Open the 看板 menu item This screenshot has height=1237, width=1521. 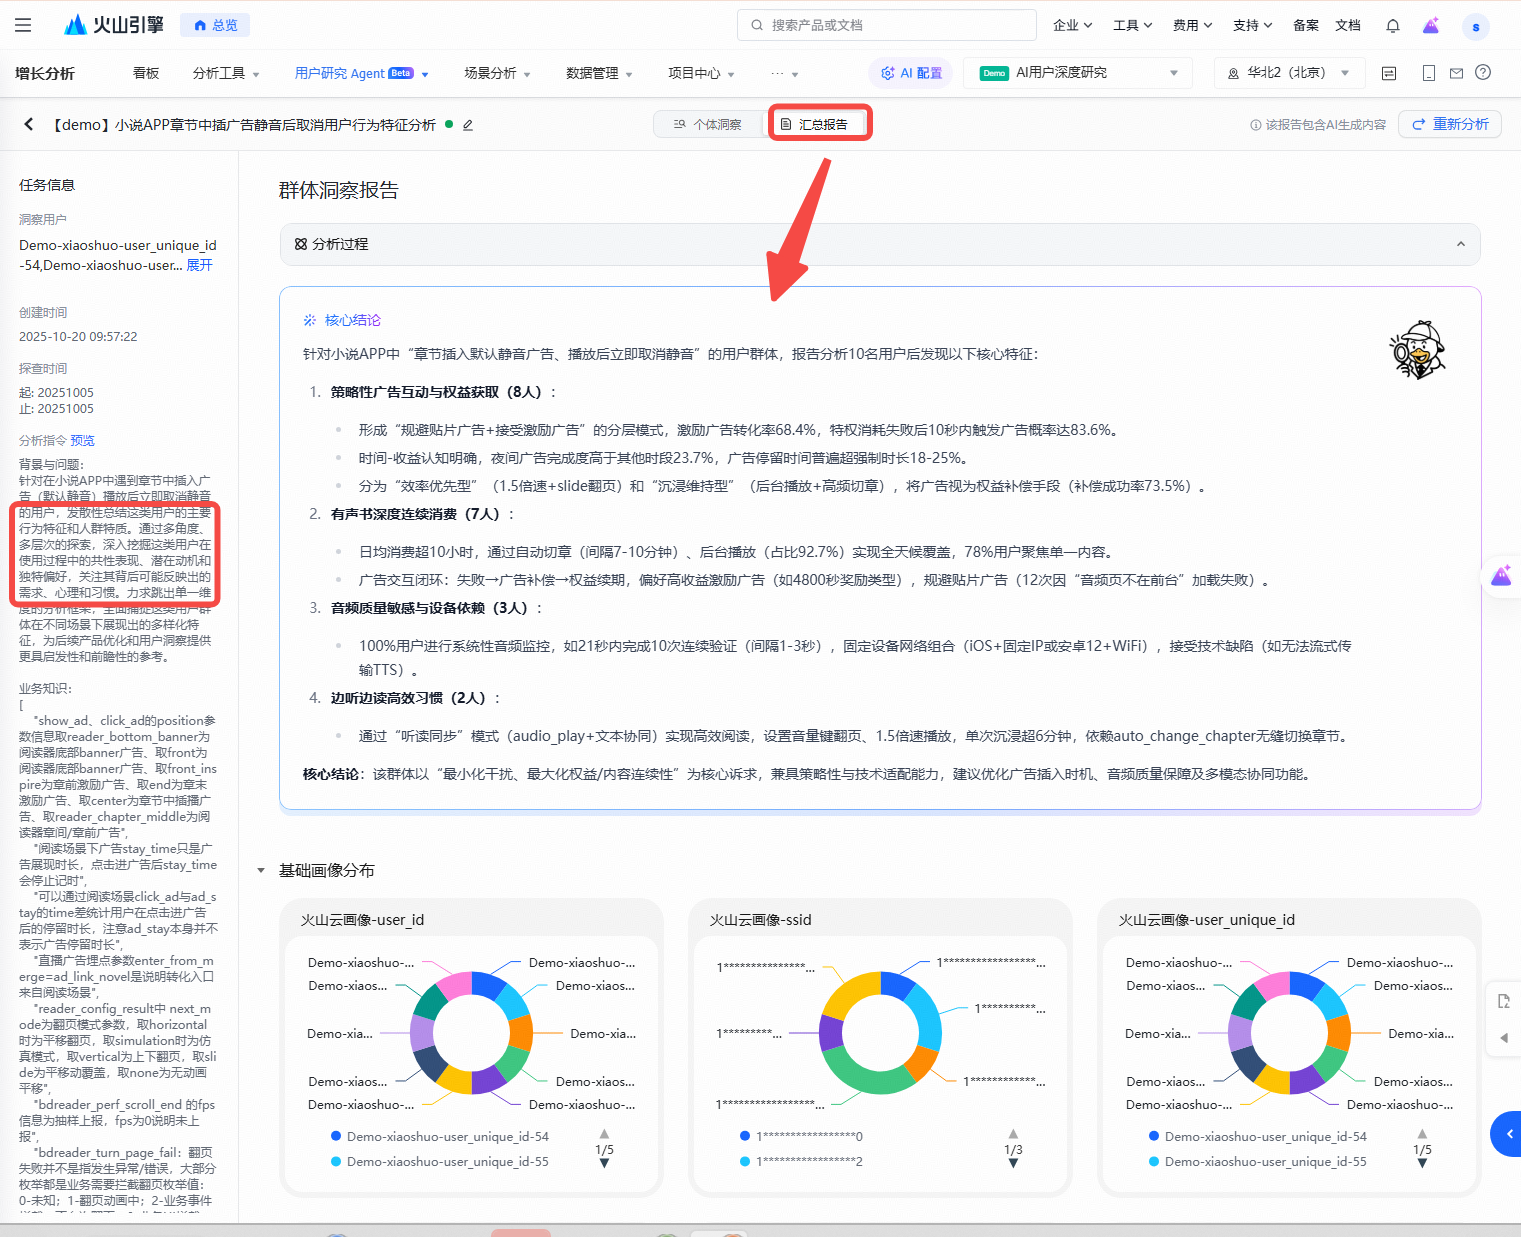[x=146, y=73]
